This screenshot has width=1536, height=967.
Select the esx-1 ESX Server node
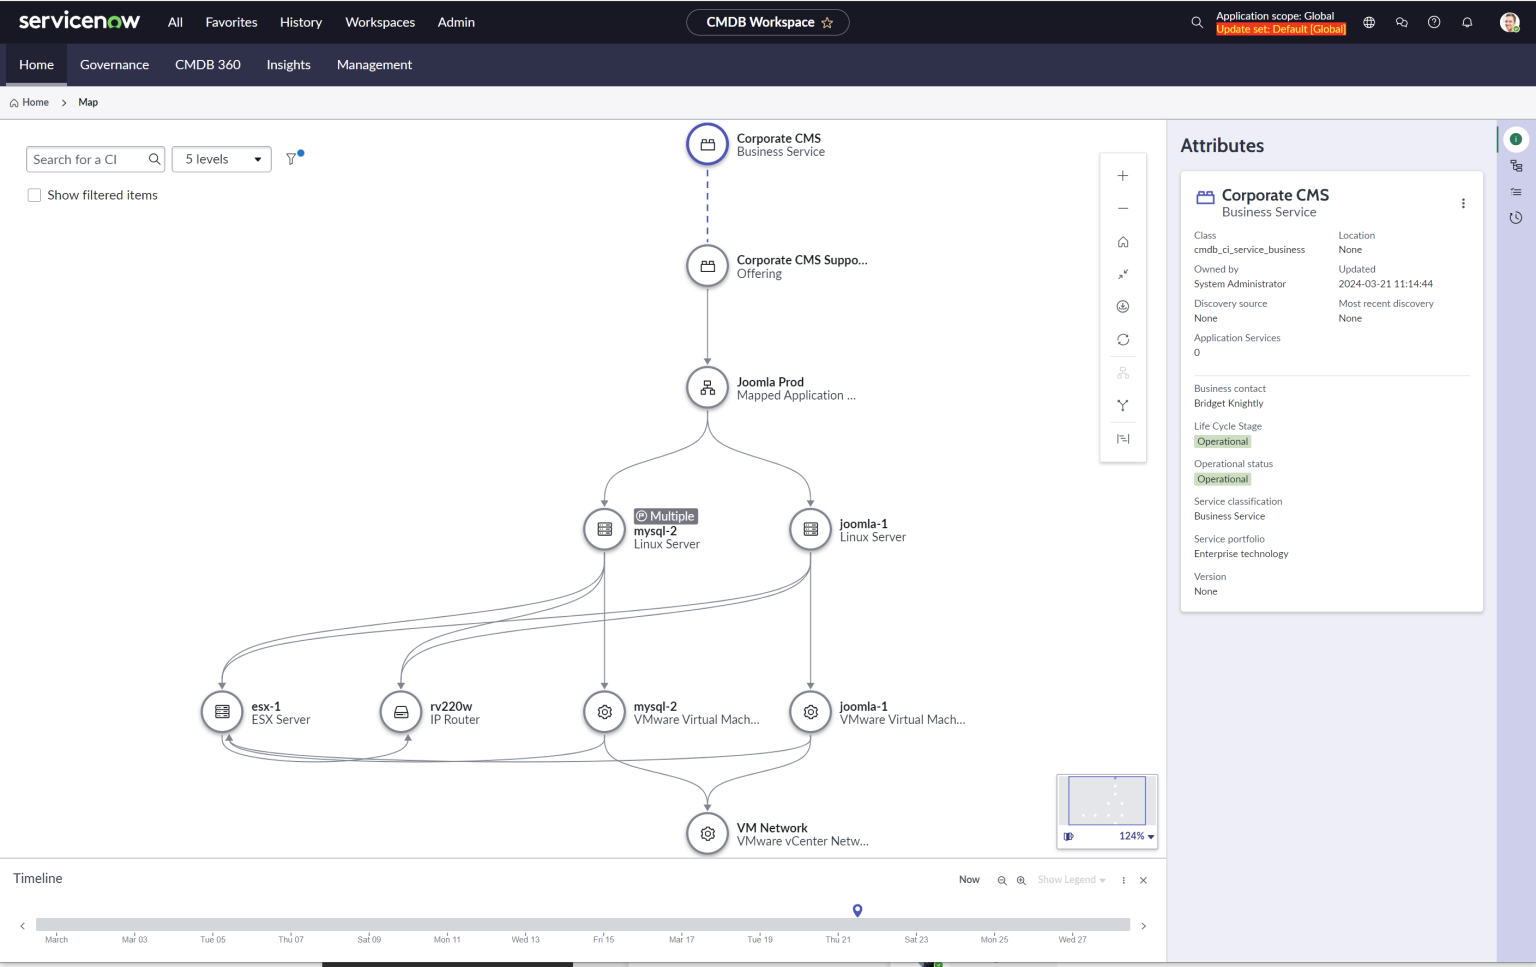[x=222, y=712]
